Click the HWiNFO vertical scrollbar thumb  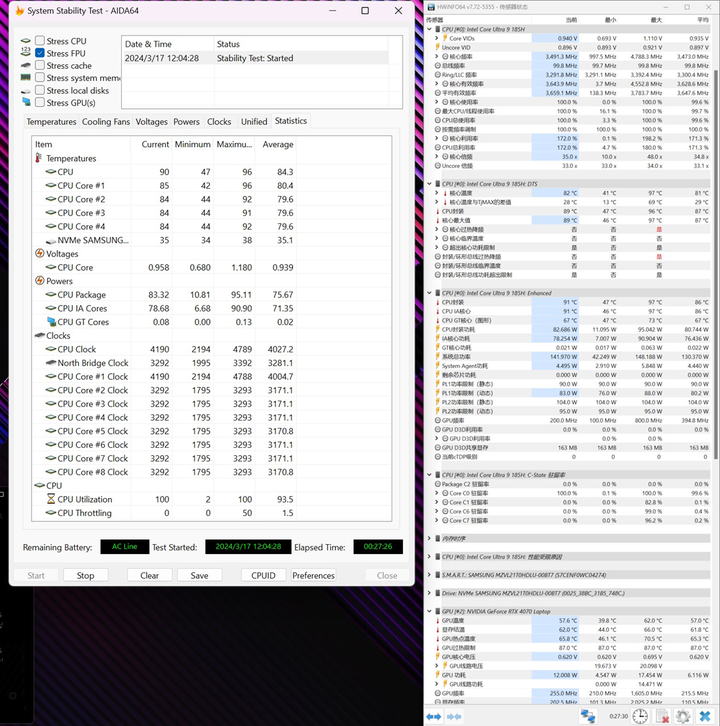click(715, 264)
